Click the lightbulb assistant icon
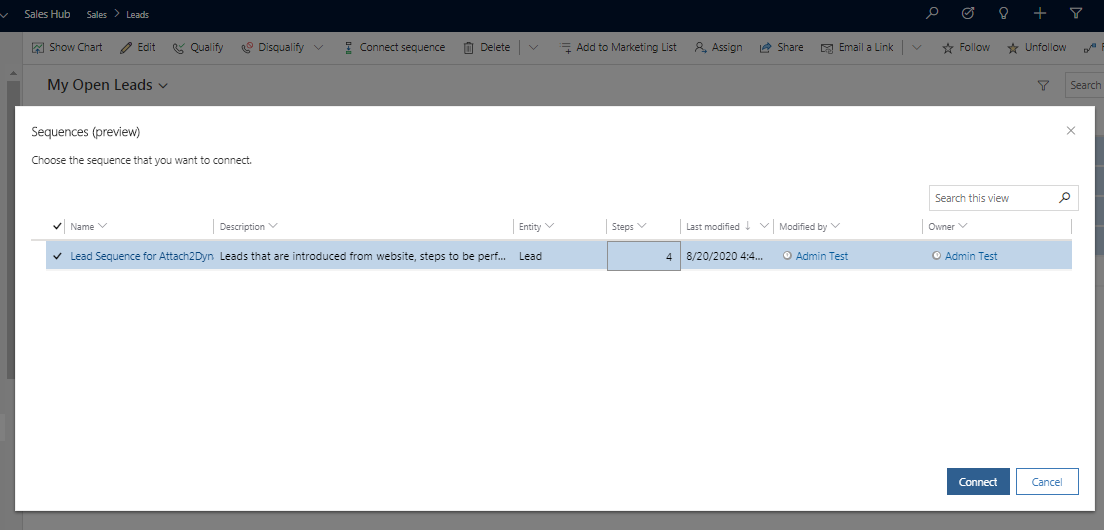Screen dimensions: 1104x530 coord(1004,14)
